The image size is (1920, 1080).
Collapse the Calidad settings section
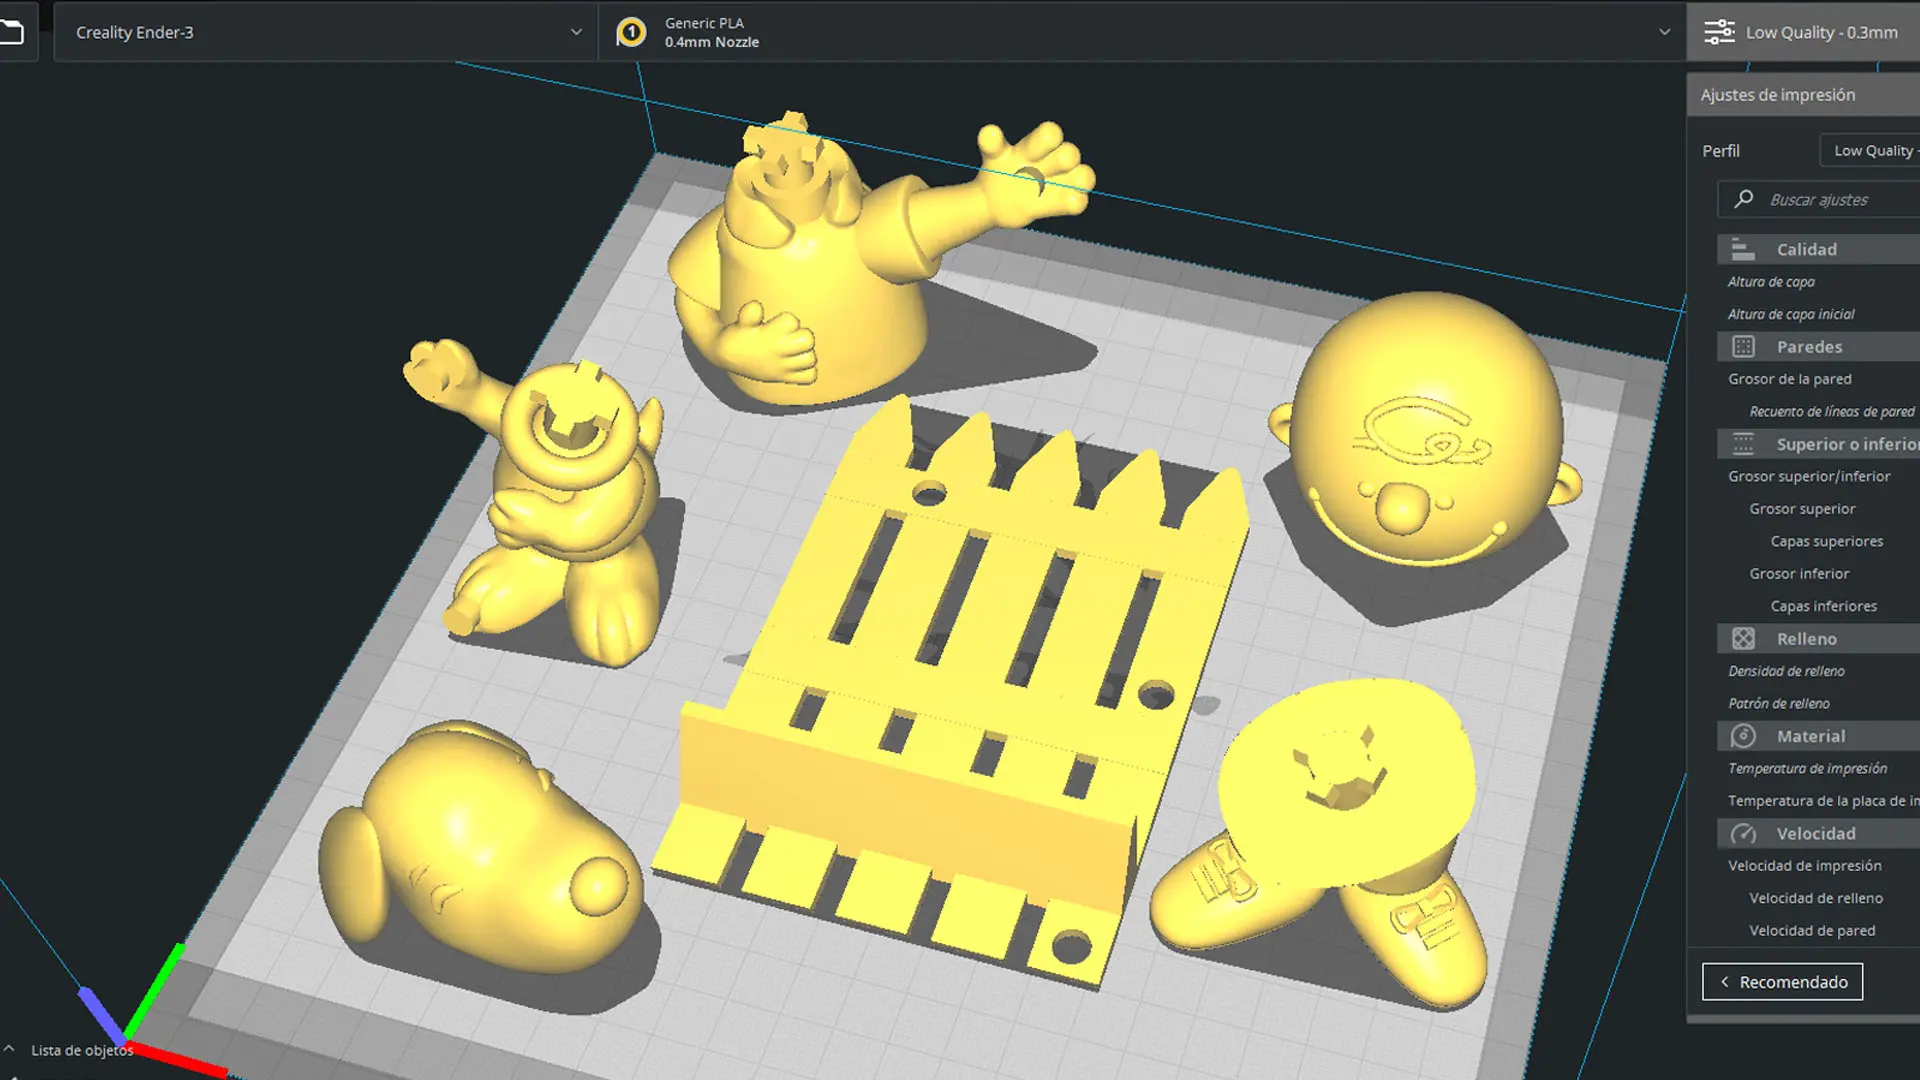(1818, 249)
